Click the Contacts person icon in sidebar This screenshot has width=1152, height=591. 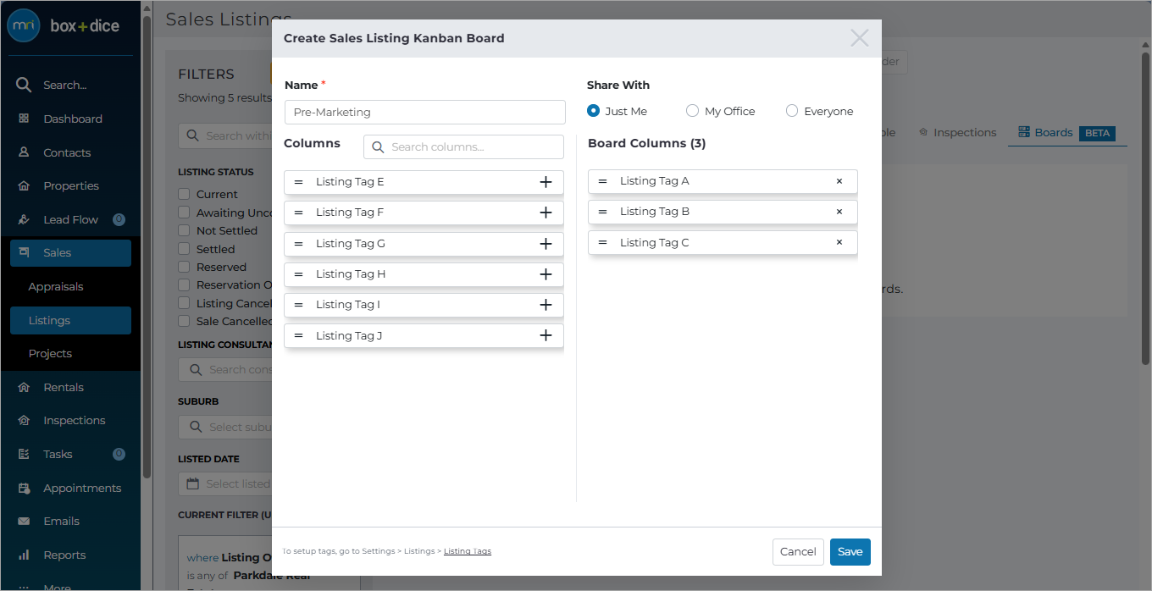[x=24, y=152]
